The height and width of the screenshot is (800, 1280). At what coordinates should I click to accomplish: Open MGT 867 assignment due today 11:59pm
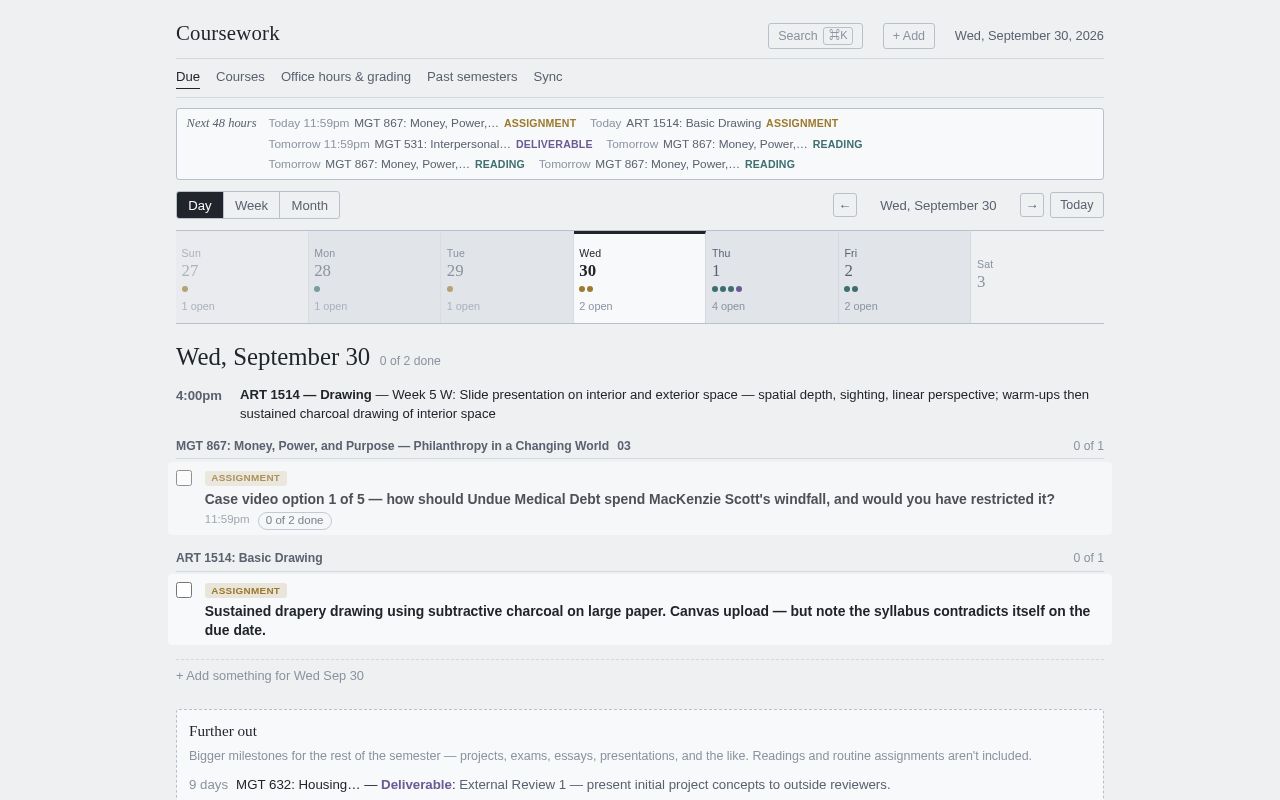click(x=422, y=123)
